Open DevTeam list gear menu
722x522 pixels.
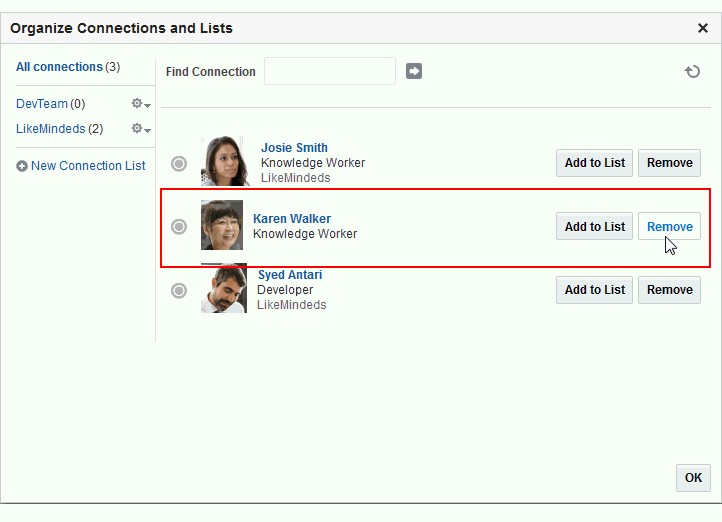(x=141, y=104)
